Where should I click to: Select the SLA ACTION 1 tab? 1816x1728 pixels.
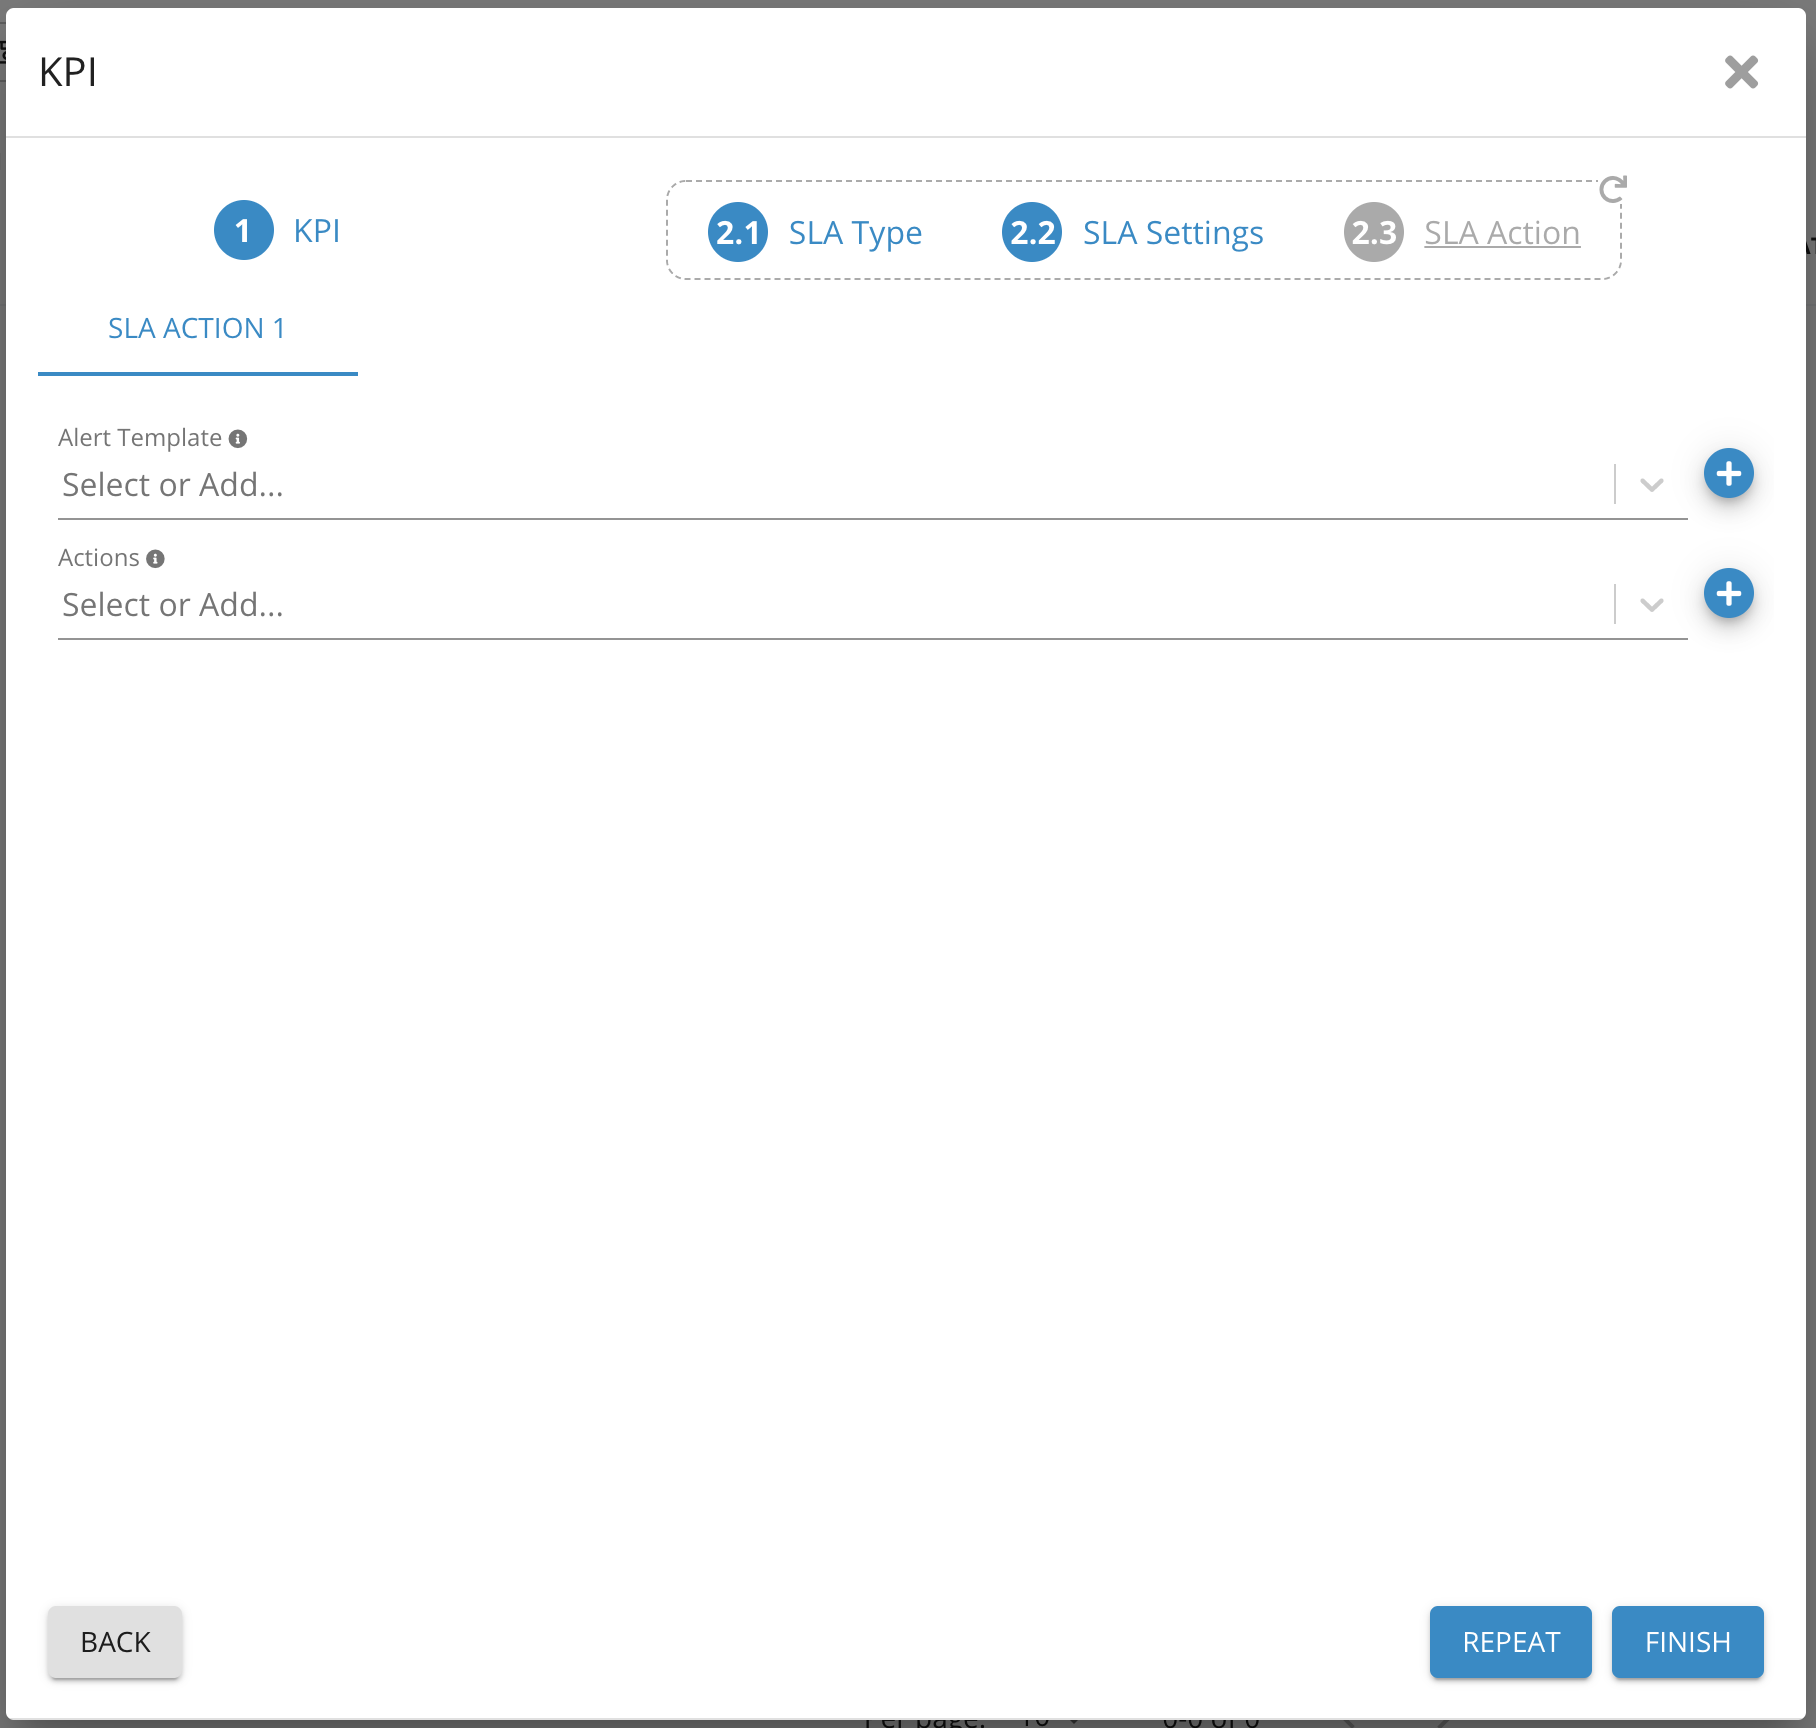pos(197,329)
